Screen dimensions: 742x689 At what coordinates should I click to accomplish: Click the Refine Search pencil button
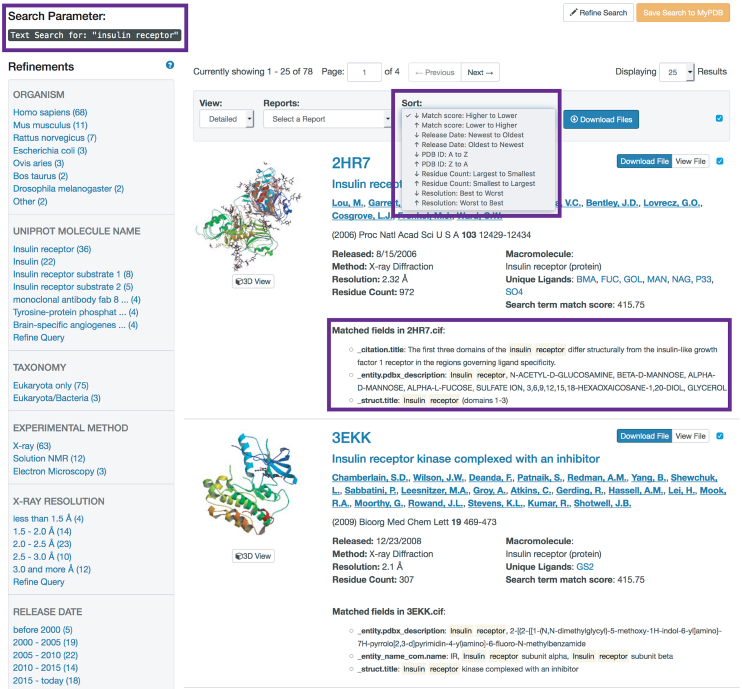(x=599, y=13)
